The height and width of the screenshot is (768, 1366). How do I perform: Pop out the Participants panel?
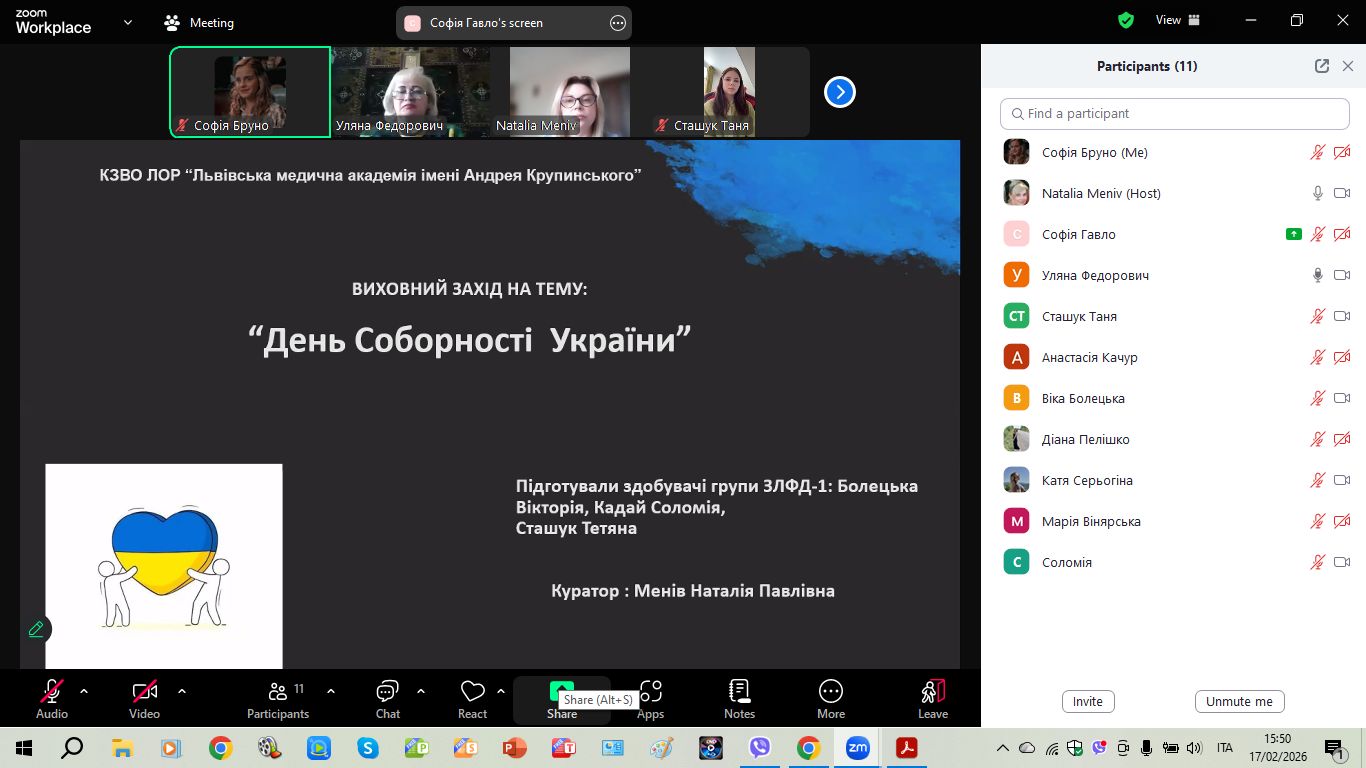(1322, 66)
